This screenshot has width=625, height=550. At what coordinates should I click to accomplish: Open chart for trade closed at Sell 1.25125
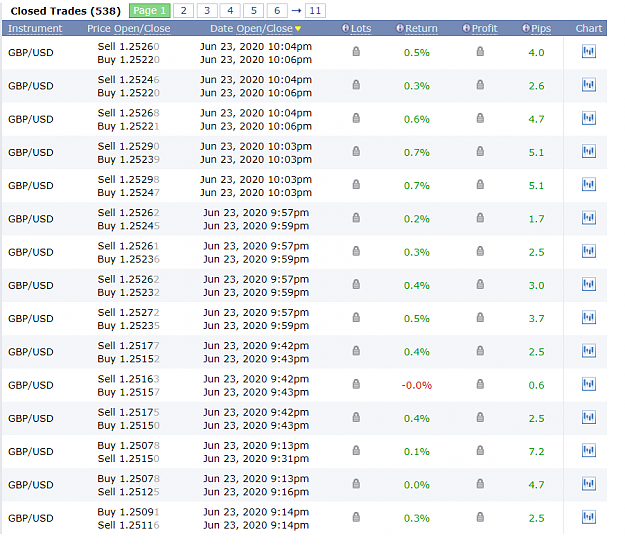589,484
